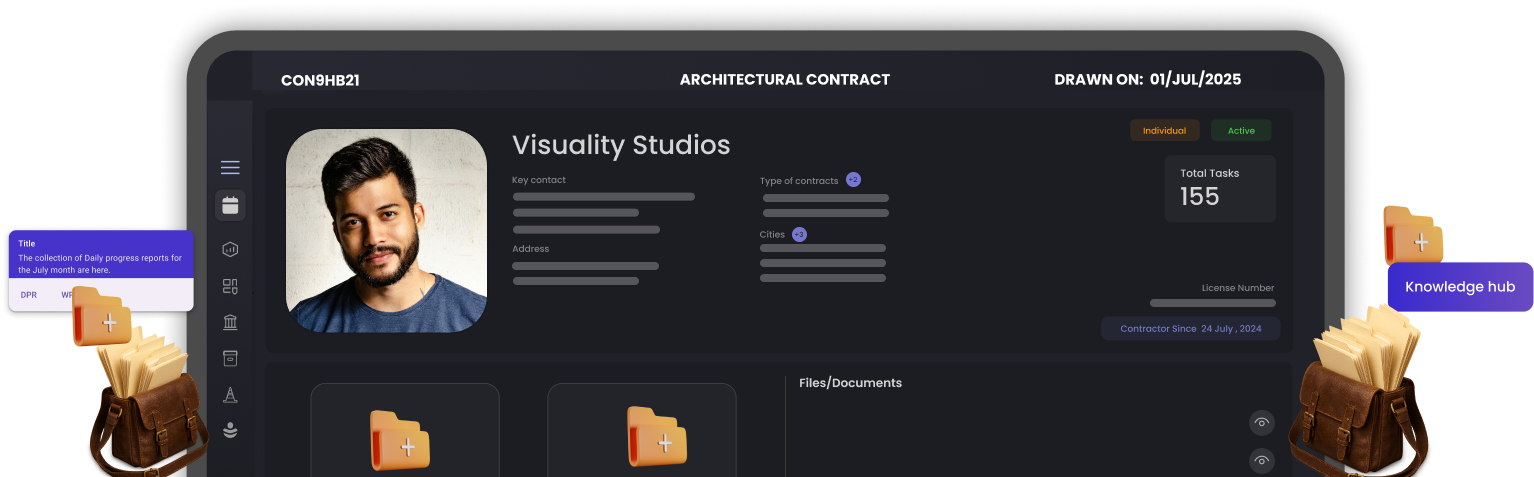
Task: Click the Visuality Studios heading
Action: point(621,145)
